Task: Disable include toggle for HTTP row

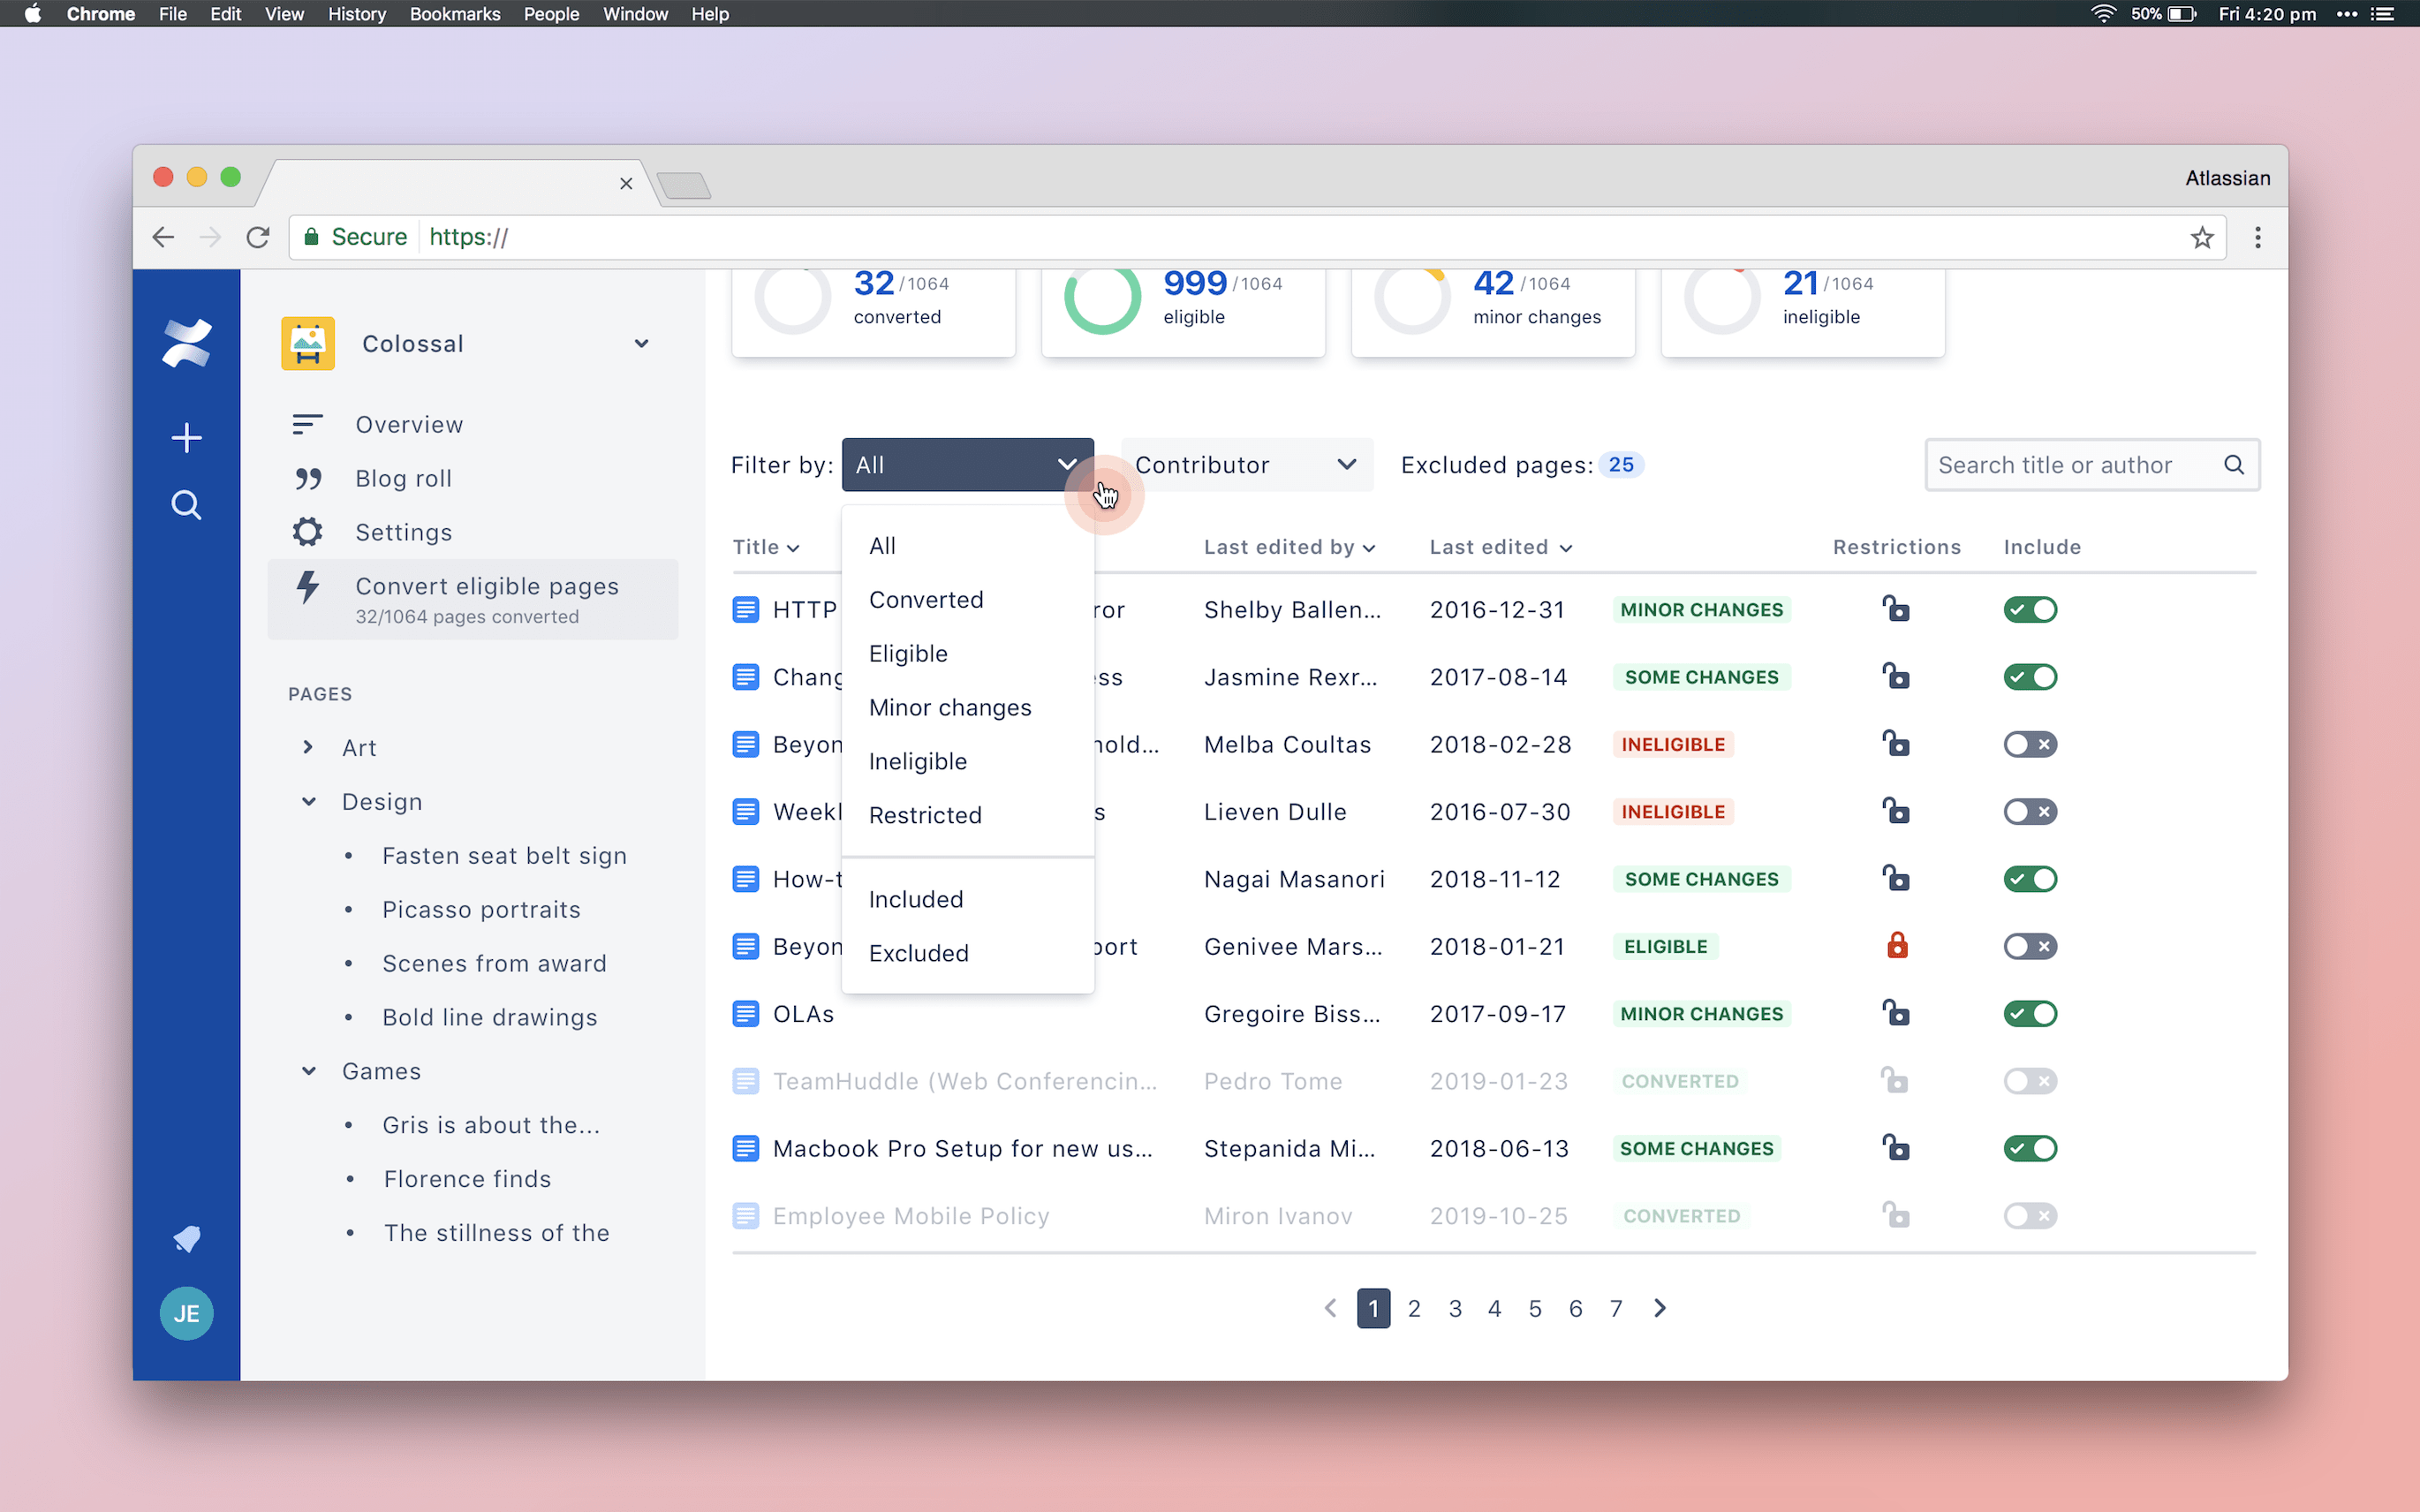Action: tap(2029, 610)
